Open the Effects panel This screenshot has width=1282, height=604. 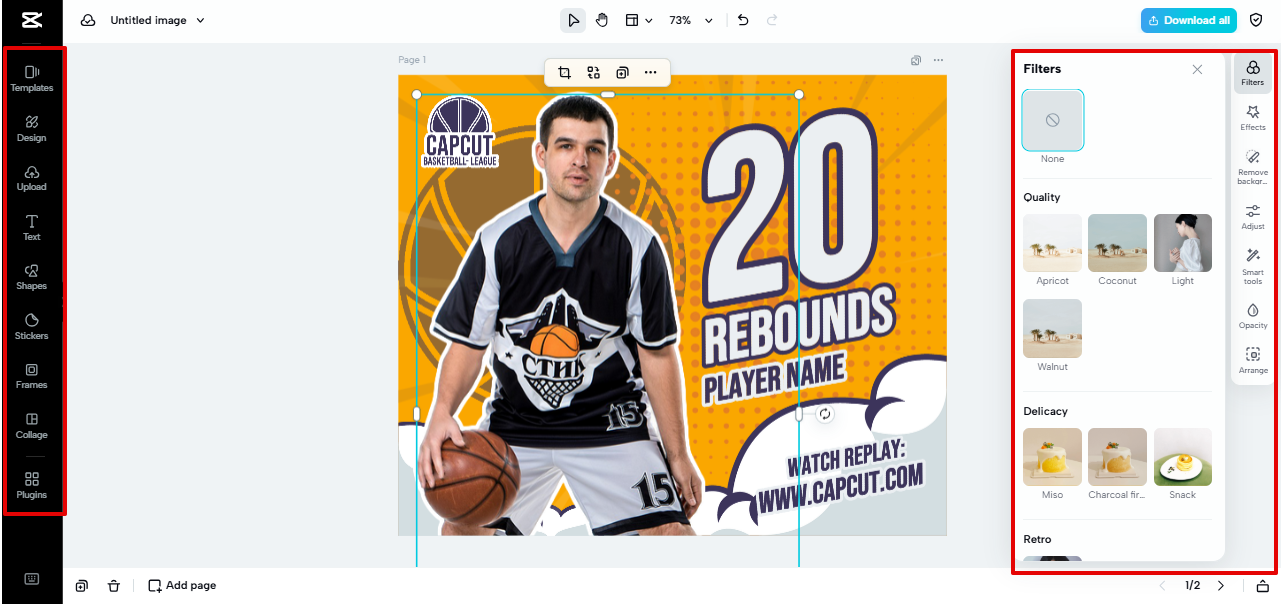pyautogui.click(x=1252, y=119)
